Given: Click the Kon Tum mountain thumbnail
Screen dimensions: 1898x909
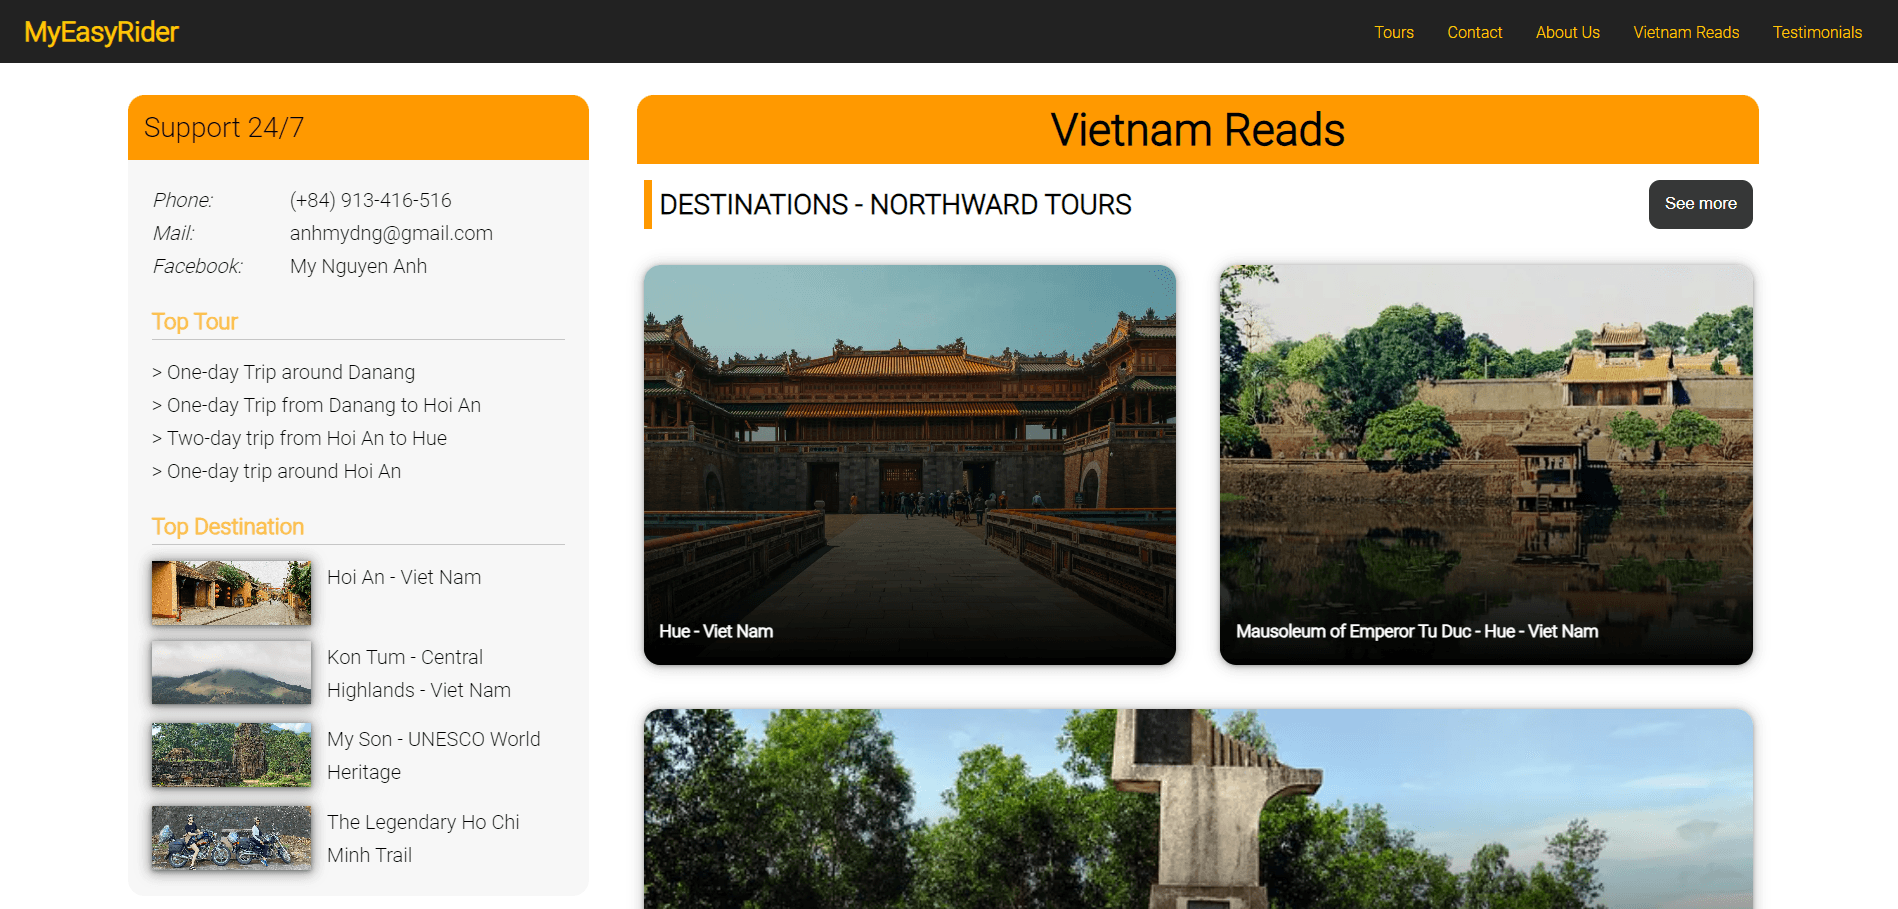Looking at the screenshot, I should [231, 673].
